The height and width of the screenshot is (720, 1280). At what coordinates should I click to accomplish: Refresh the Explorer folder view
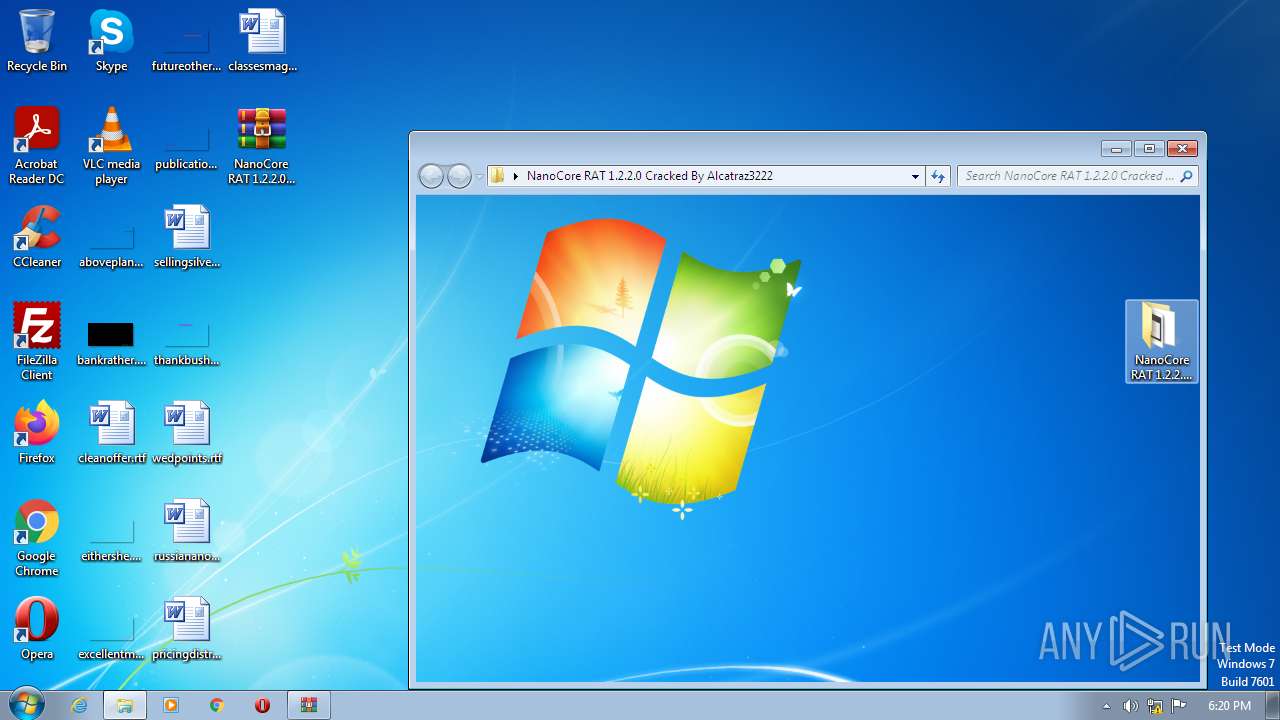[937, 176]
